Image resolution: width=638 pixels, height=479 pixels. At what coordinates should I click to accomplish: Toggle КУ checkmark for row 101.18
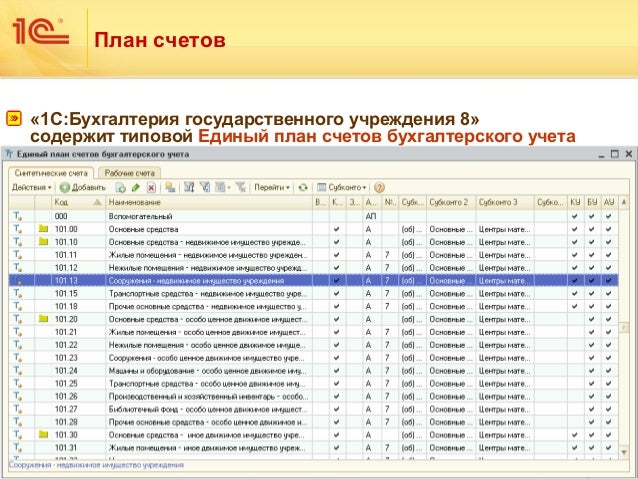[x=575, y=306]
